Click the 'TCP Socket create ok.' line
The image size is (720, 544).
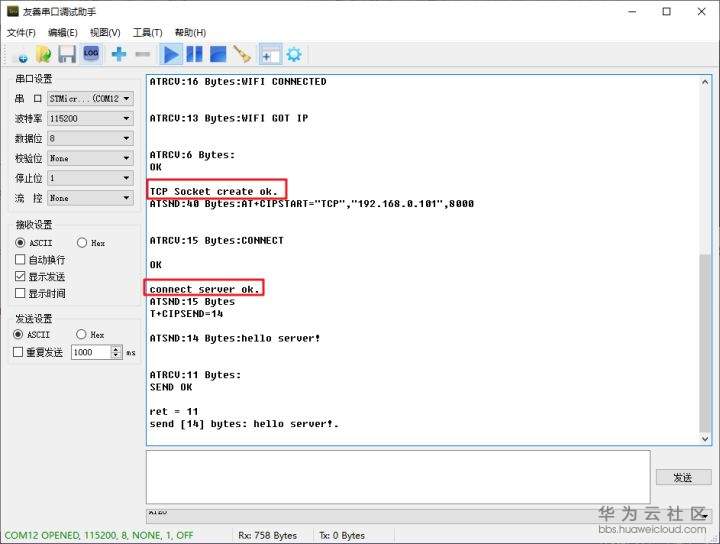click(214, 191)
